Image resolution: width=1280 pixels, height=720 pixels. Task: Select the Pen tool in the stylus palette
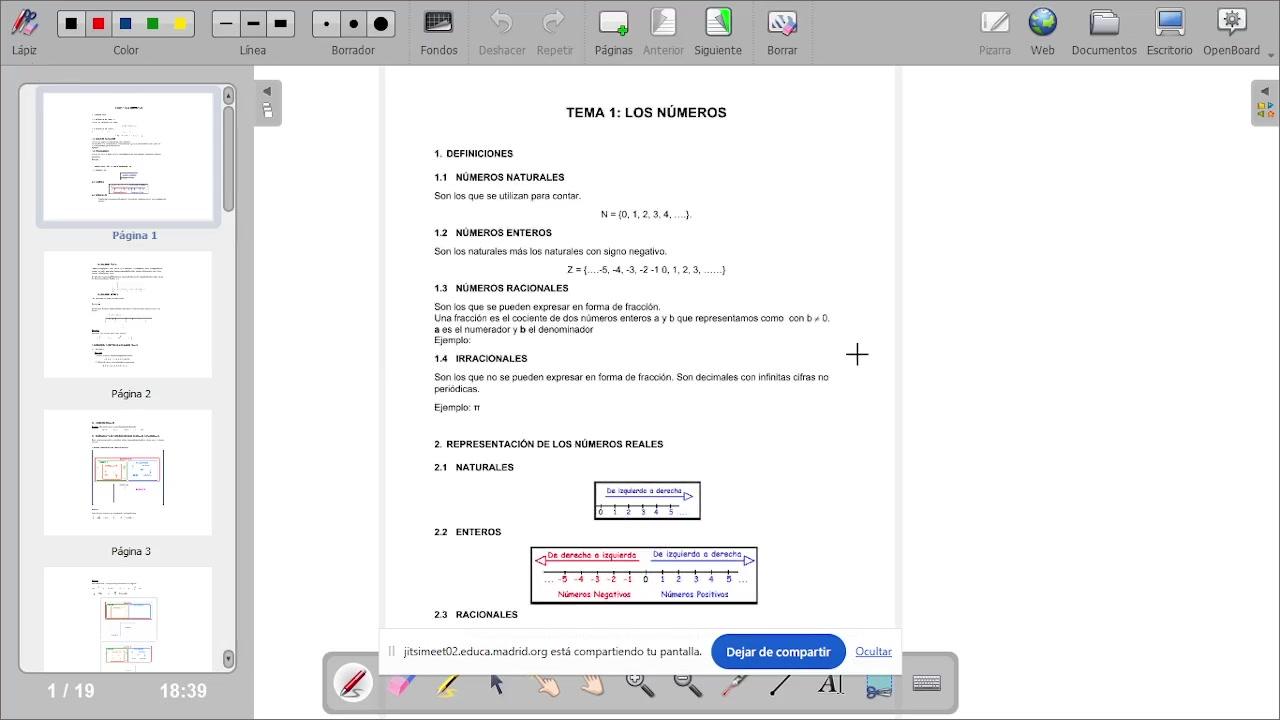point(353,683)
